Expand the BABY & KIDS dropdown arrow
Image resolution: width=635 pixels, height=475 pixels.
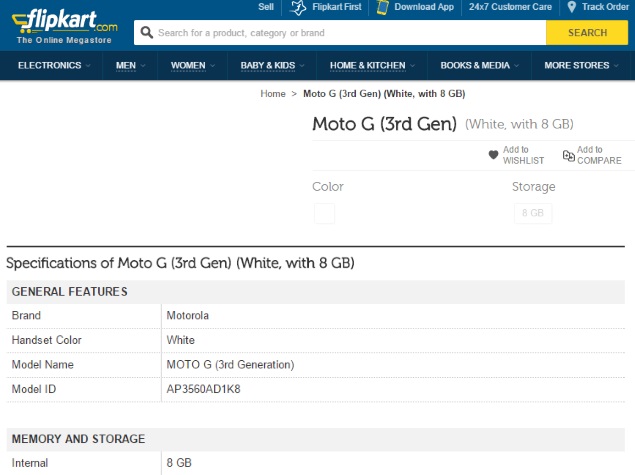click(302, 66)
